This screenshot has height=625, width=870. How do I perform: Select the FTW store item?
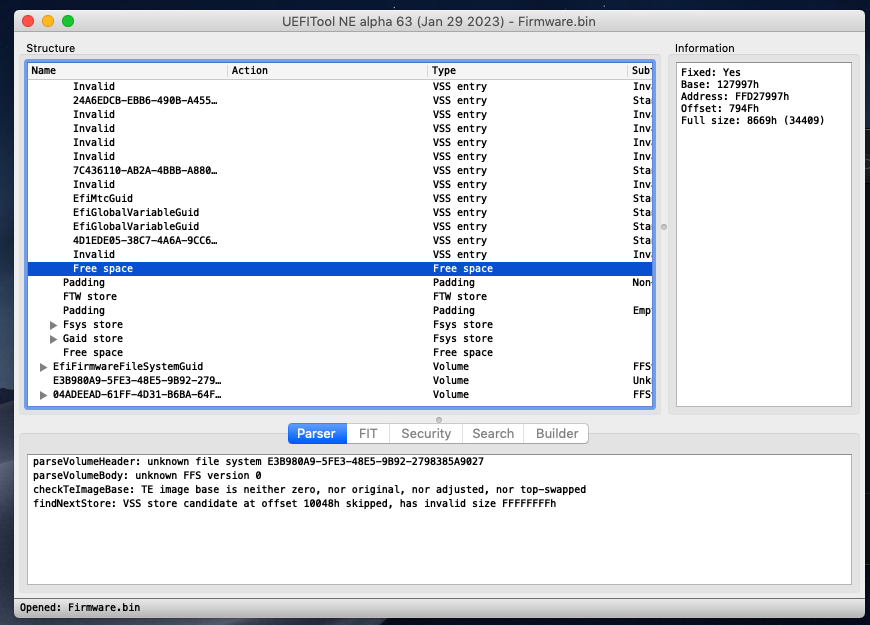point(90,297)
